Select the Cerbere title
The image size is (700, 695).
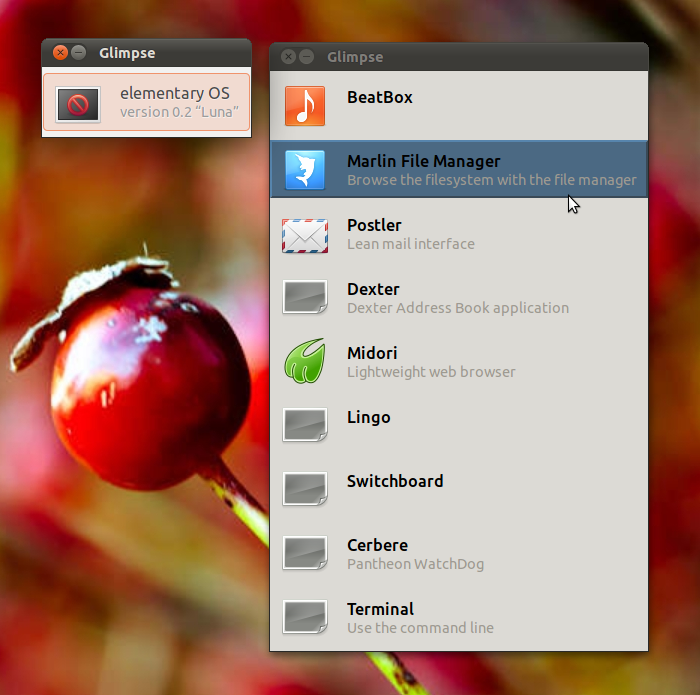point(377,545)
